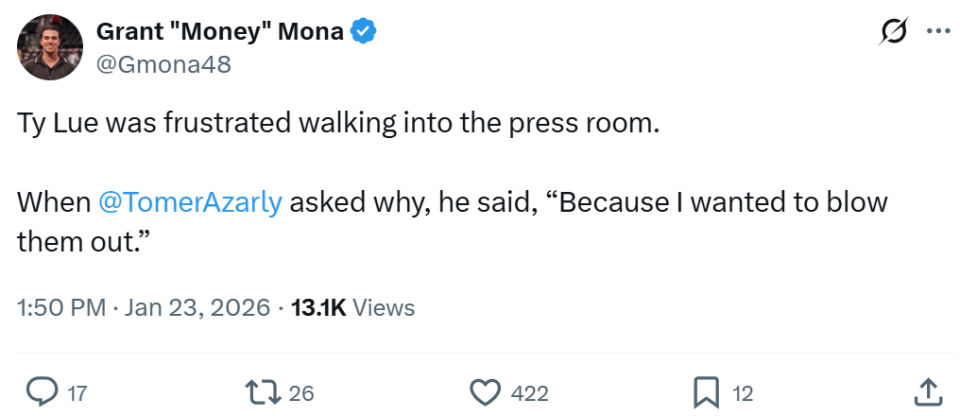The height and width of the screenshot is (416, 960).
Task: Click the repost count 26
Action: click(301, 394)
